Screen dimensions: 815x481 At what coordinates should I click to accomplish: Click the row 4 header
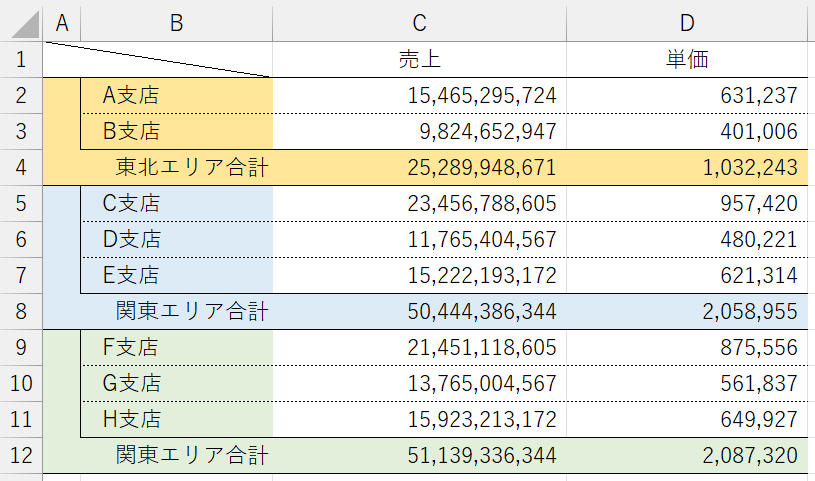(22, 166)
